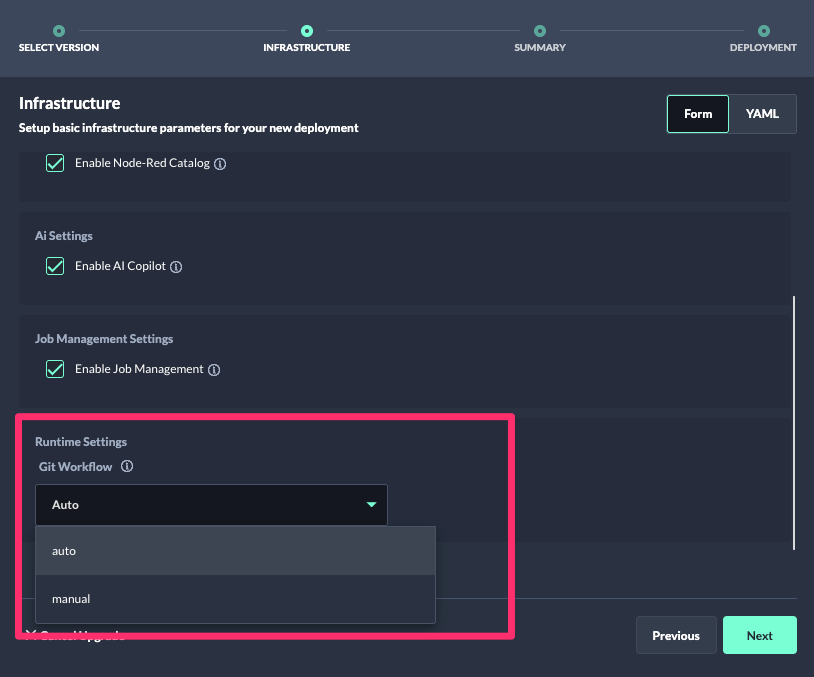This screenshot has width=814, height=677.
Task: Click the Infrastructure step indicator icon
Action: [x=306, y=30]
